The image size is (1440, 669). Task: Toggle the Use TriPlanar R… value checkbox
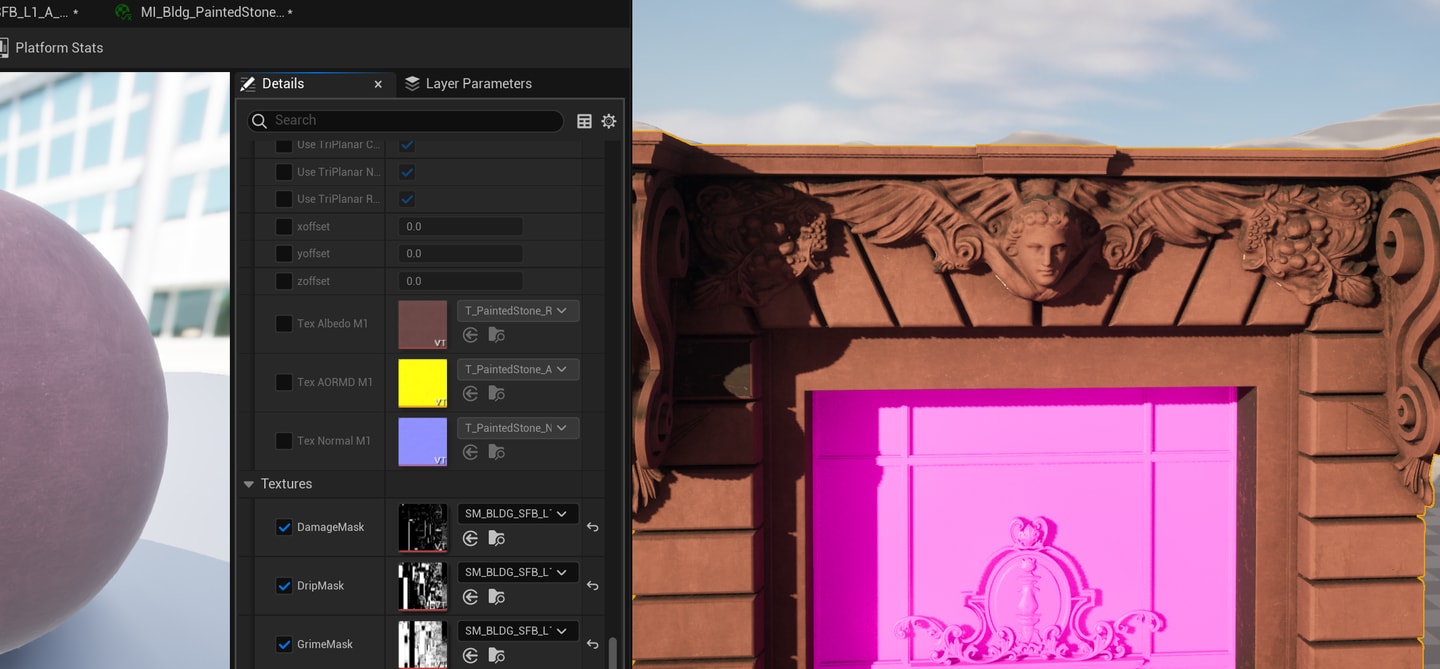[x=407, y=199]
